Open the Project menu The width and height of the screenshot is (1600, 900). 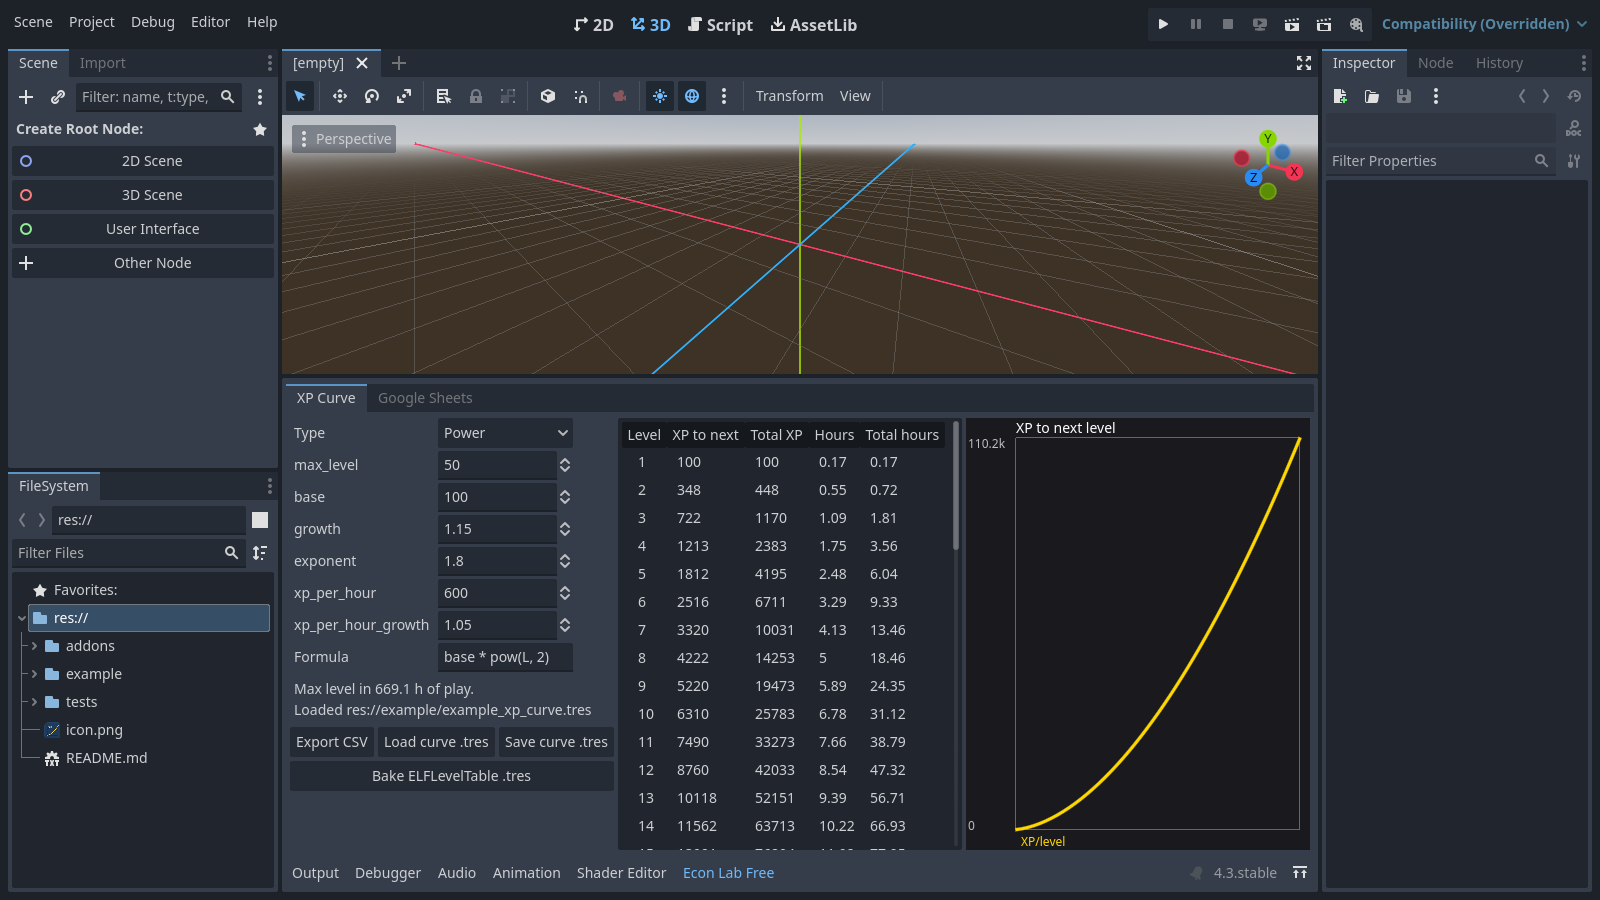pos(92,22)
